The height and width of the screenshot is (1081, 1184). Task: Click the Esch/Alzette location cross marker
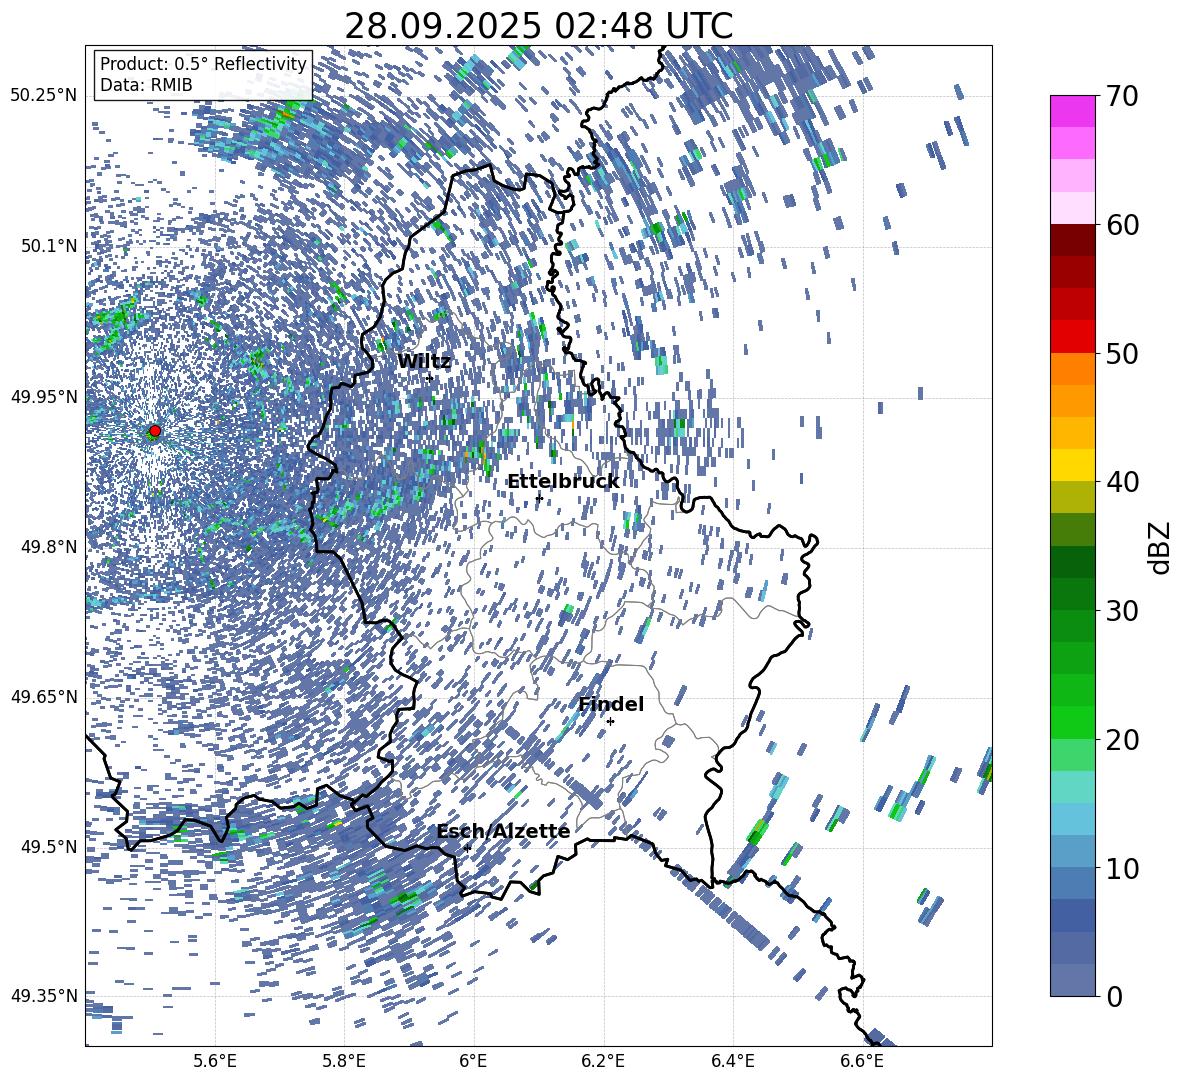tap(467, 848)
